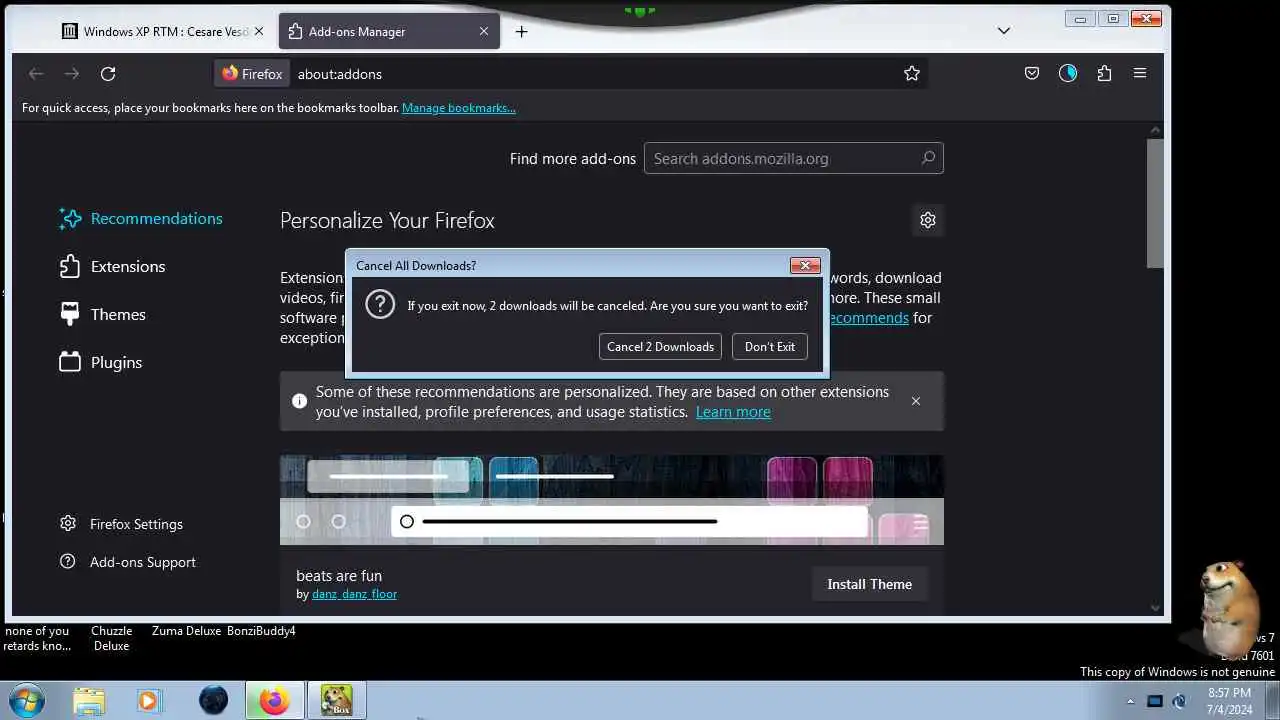
Task: Close the Windows XP RTM tab
Action: pyautogui.click(x=258, y=31)
